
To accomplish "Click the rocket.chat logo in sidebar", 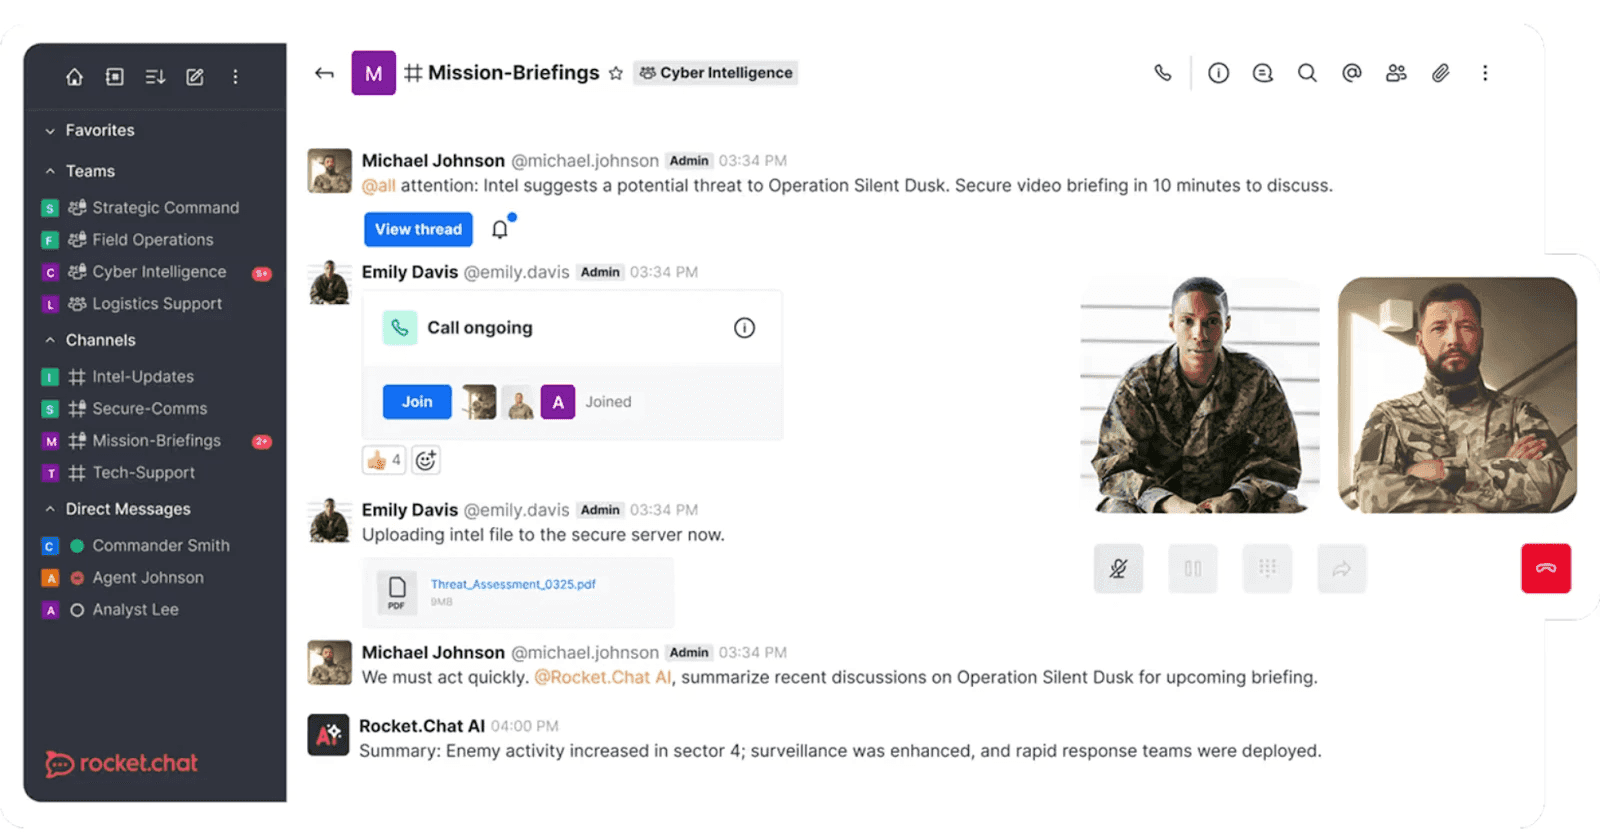I will 121,764.
